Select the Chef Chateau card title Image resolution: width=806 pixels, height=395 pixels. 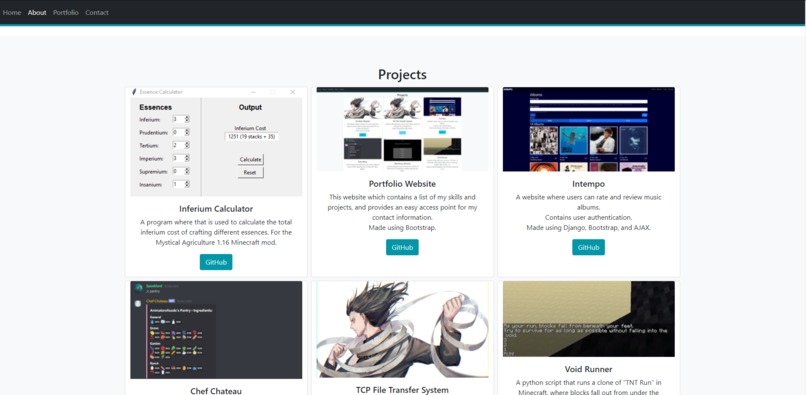click(x=216, y=391)
